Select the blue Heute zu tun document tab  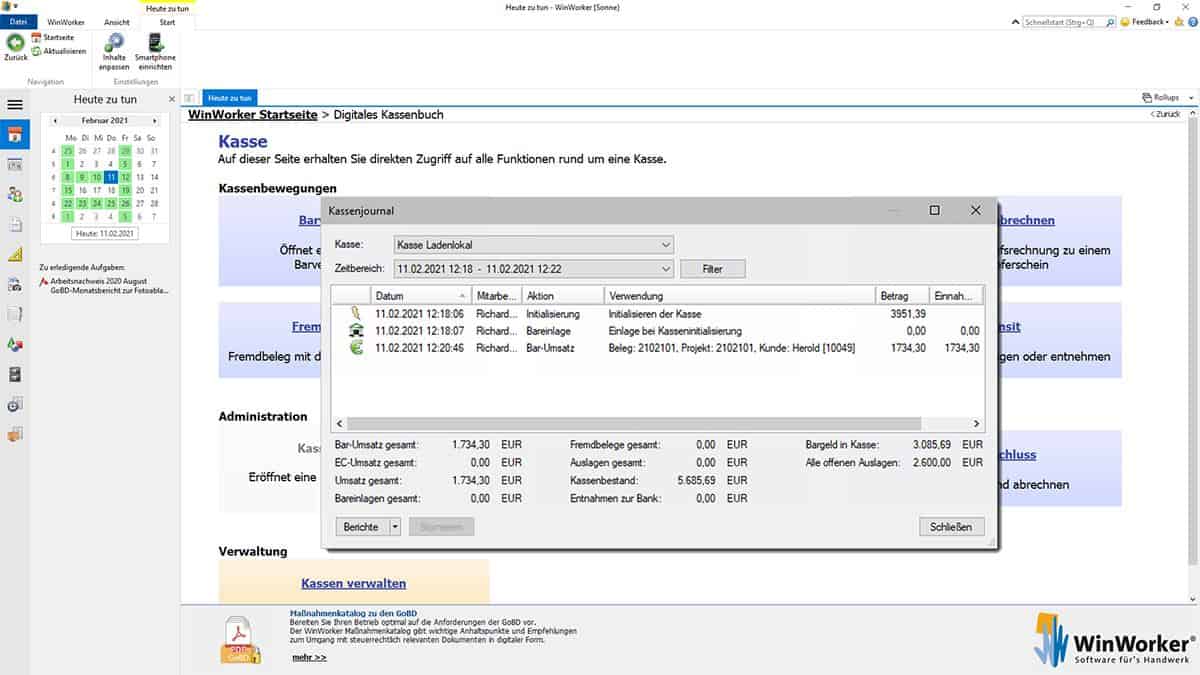(x=231, y=98)
